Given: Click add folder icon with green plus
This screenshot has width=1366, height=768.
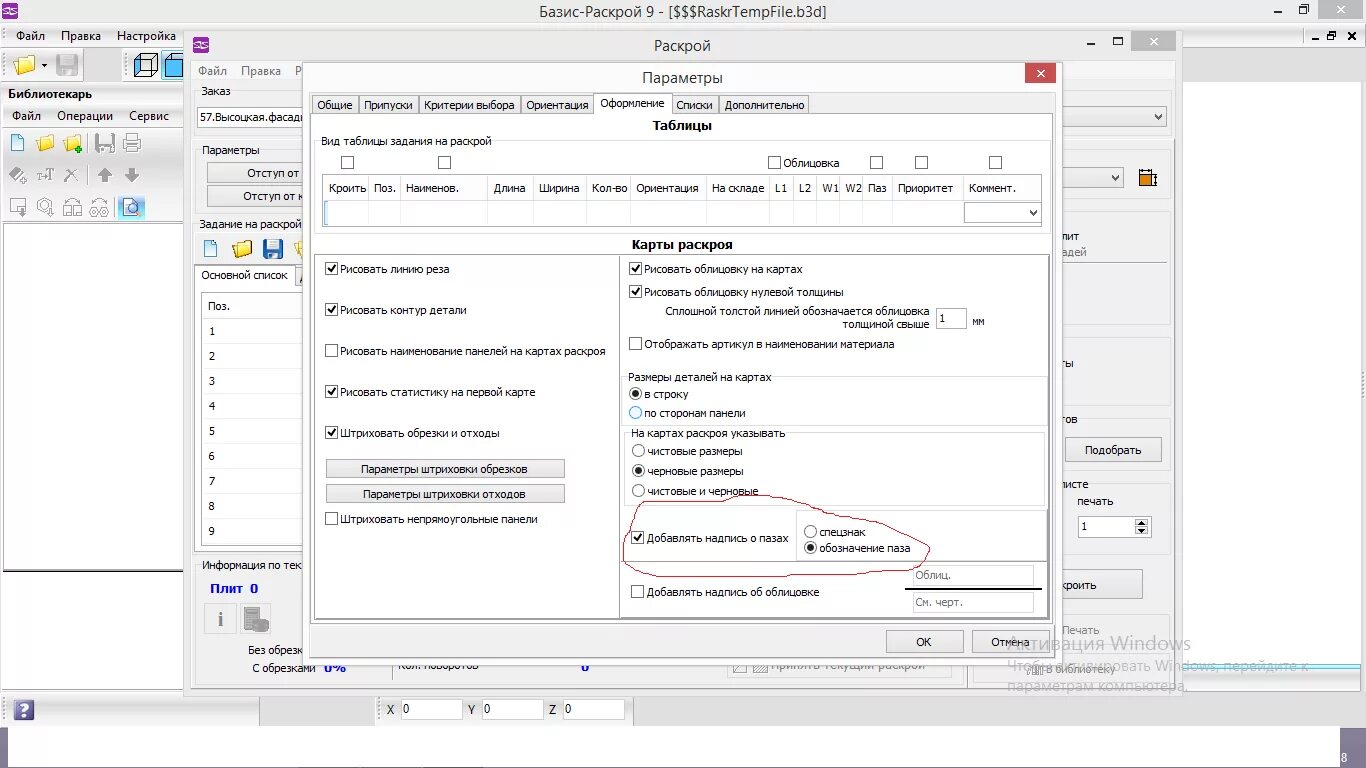Looking at the screenshot, I should point(72,143).
